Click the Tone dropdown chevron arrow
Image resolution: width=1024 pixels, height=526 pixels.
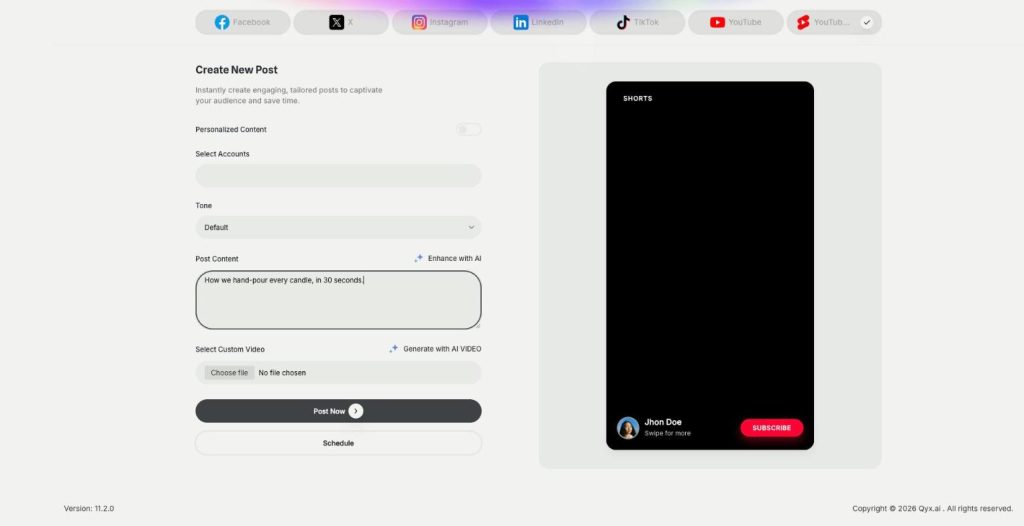click(x=471, y=227)
